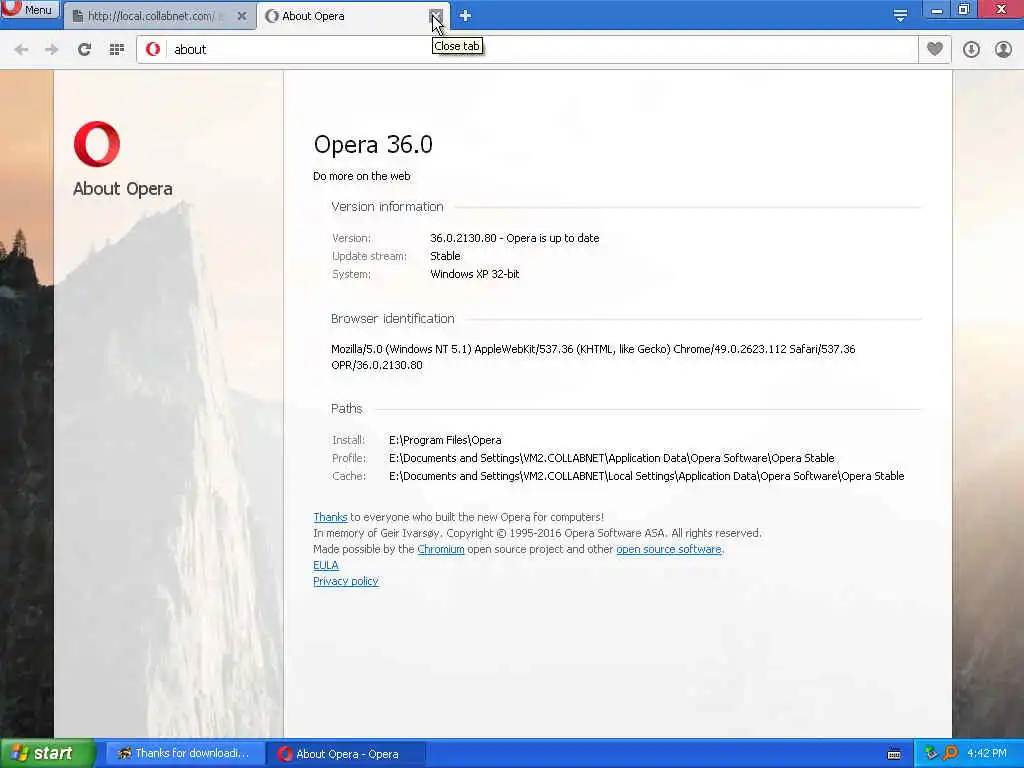Close the local.collabnet.com tab

(242, 16)
